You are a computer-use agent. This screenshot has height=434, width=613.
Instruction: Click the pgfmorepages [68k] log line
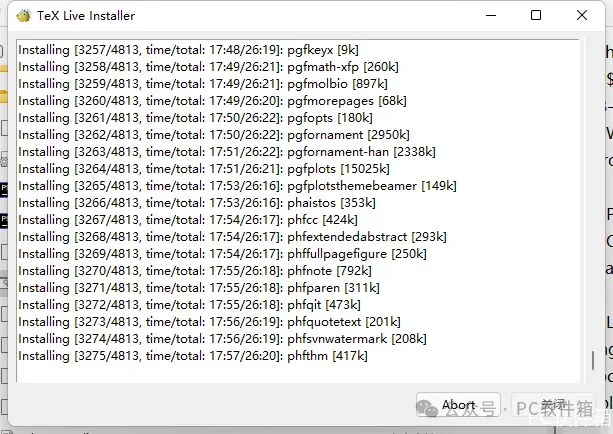tap(212, 101)
